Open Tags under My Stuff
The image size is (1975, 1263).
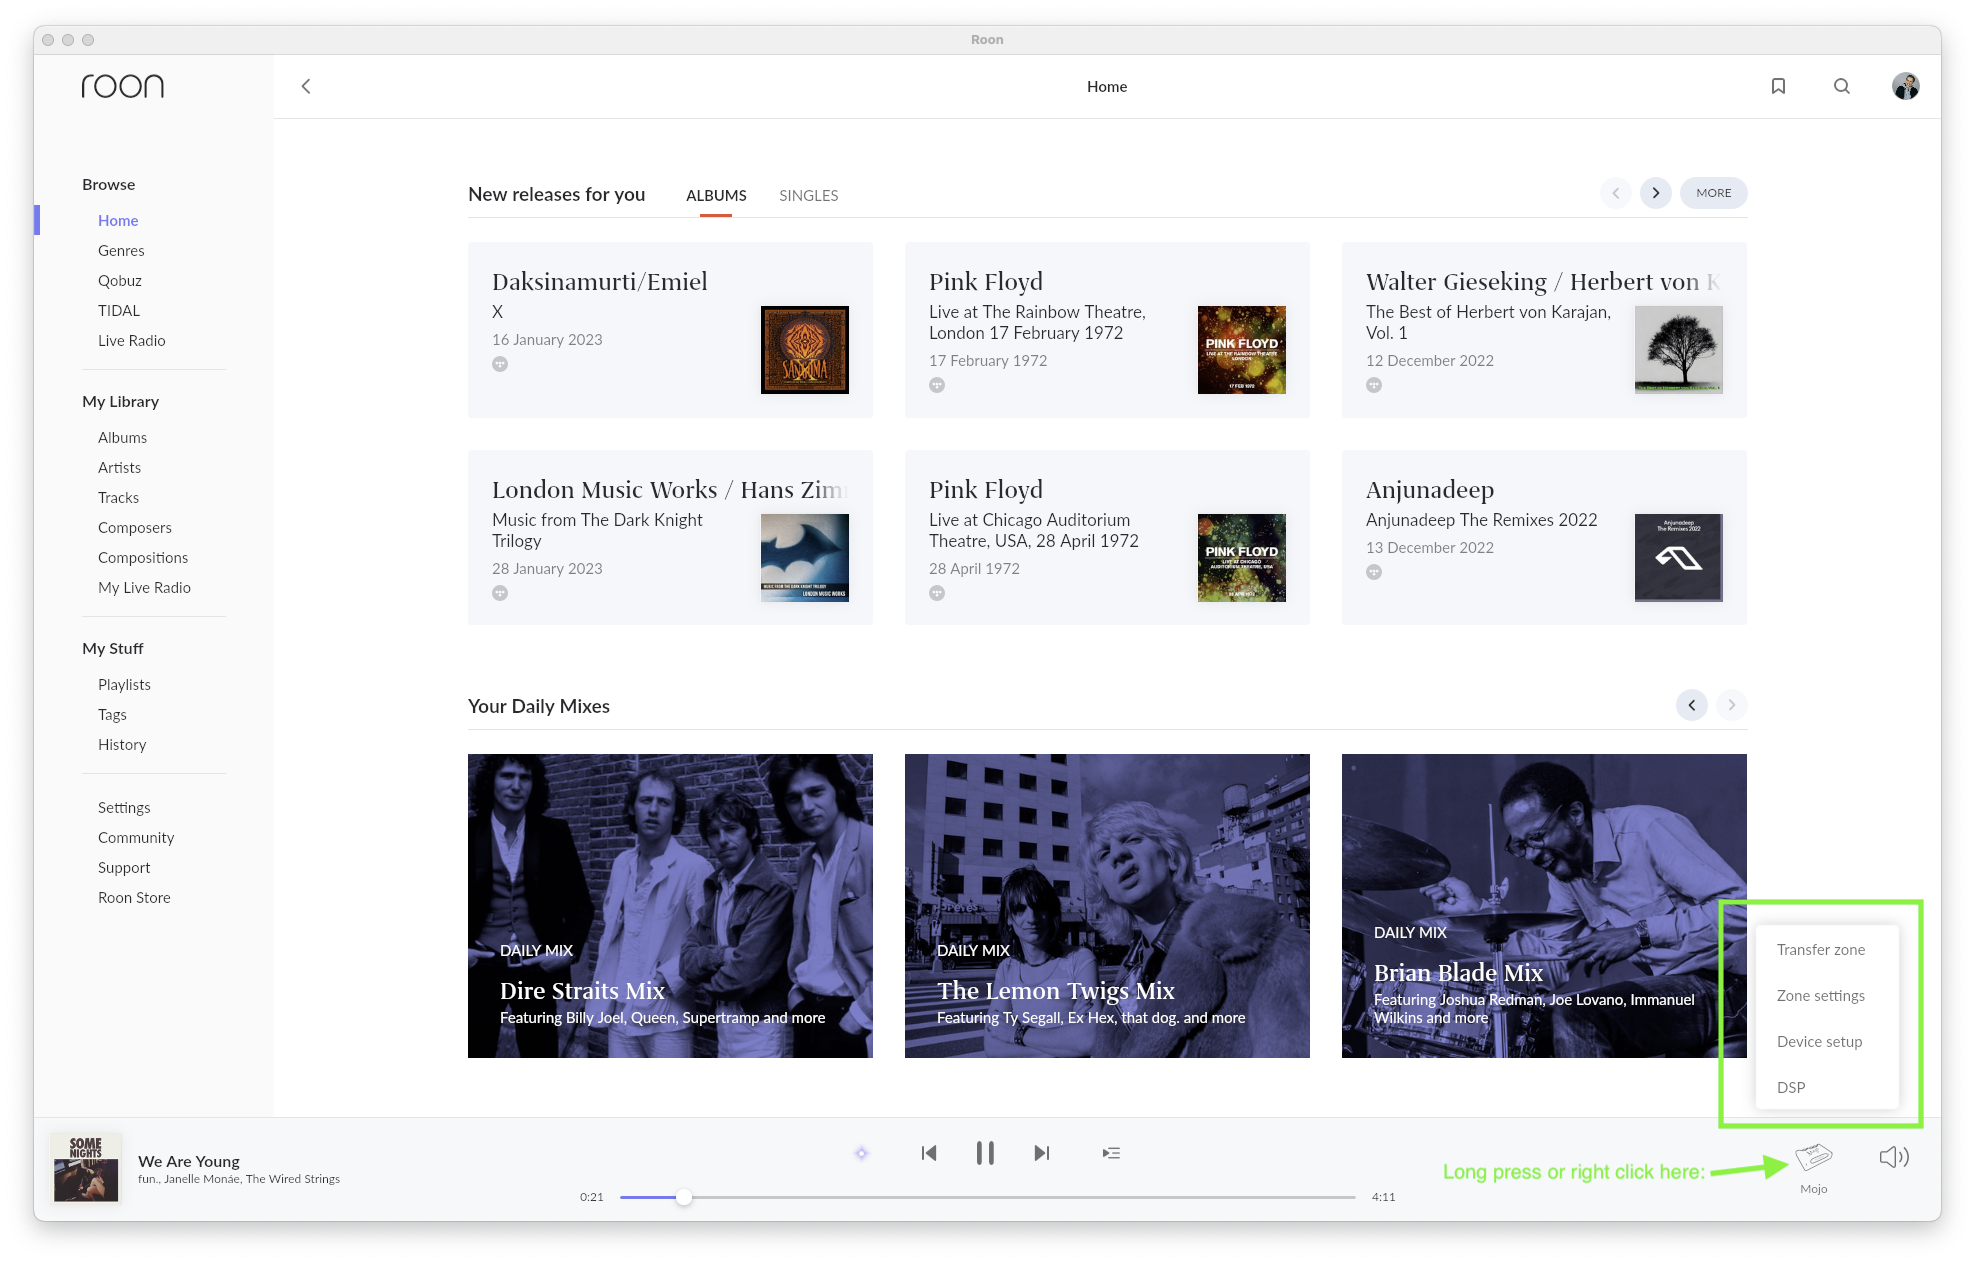point(112,714)
